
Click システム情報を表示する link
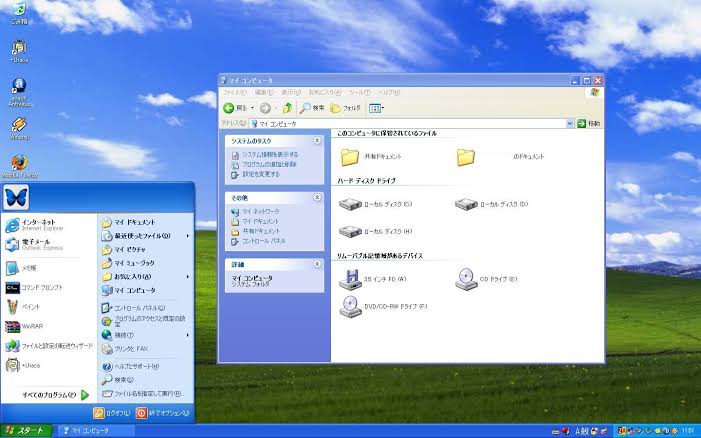coord(270,155)
